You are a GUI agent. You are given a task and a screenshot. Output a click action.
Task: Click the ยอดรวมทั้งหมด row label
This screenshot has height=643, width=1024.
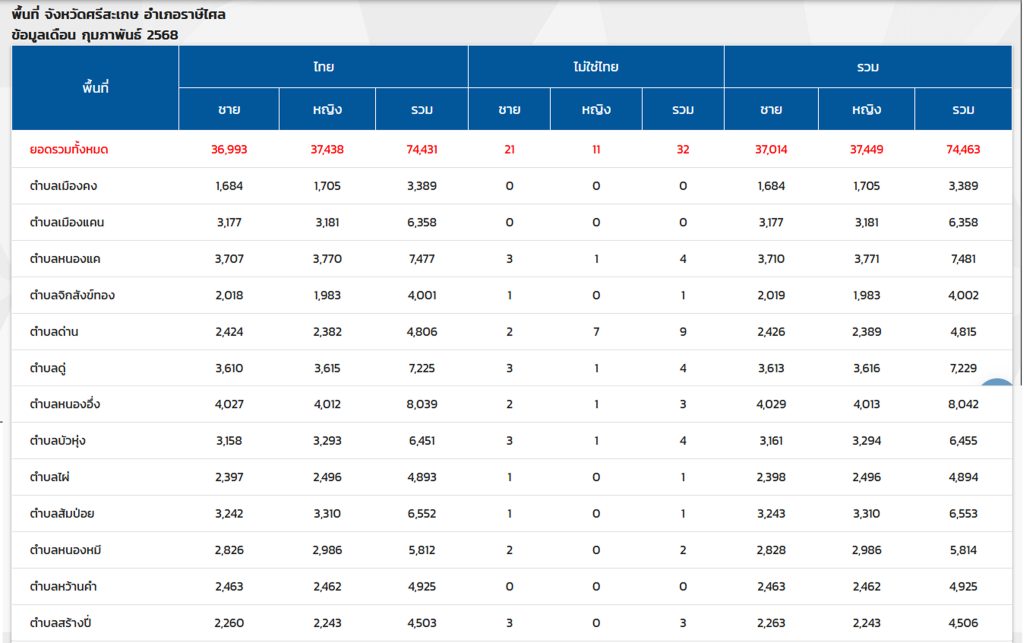[x=69, y=149]
